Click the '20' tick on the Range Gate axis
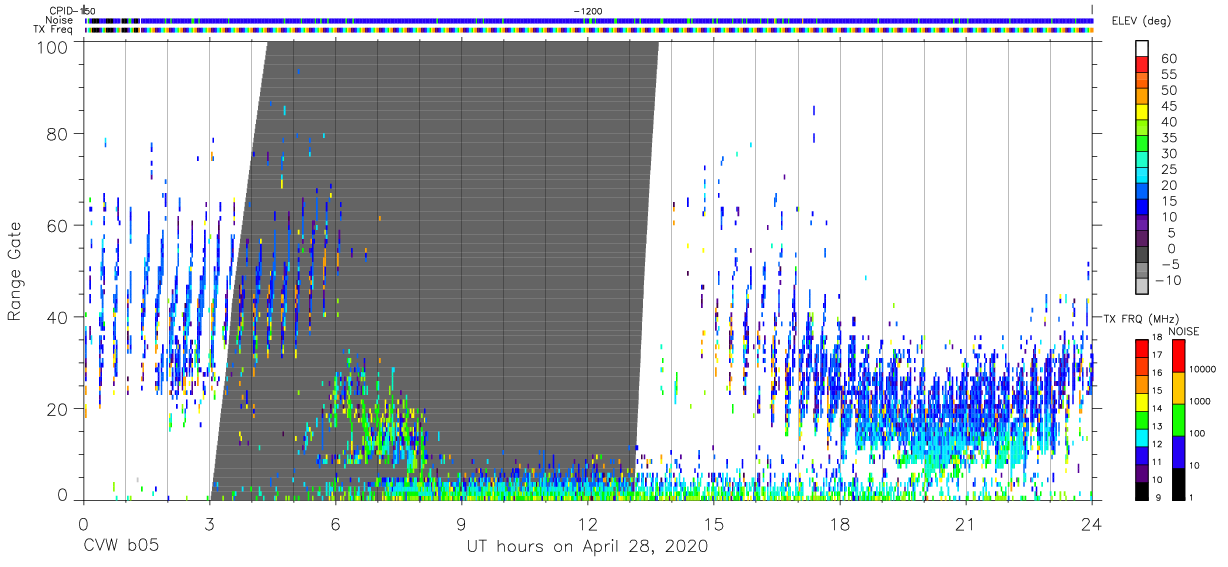The width and height of the screenshot is (1228, 567). point(58,409)
